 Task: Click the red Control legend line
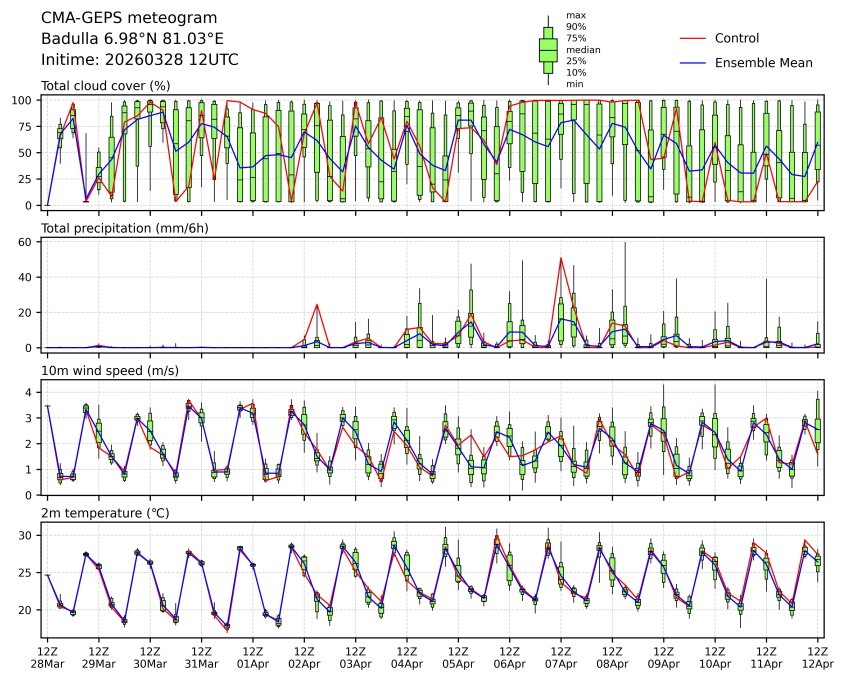click(693, 39)
